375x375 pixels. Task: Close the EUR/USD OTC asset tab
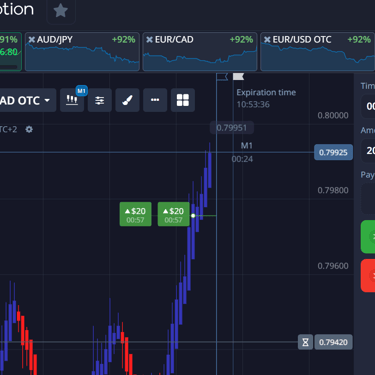point(267,40)
